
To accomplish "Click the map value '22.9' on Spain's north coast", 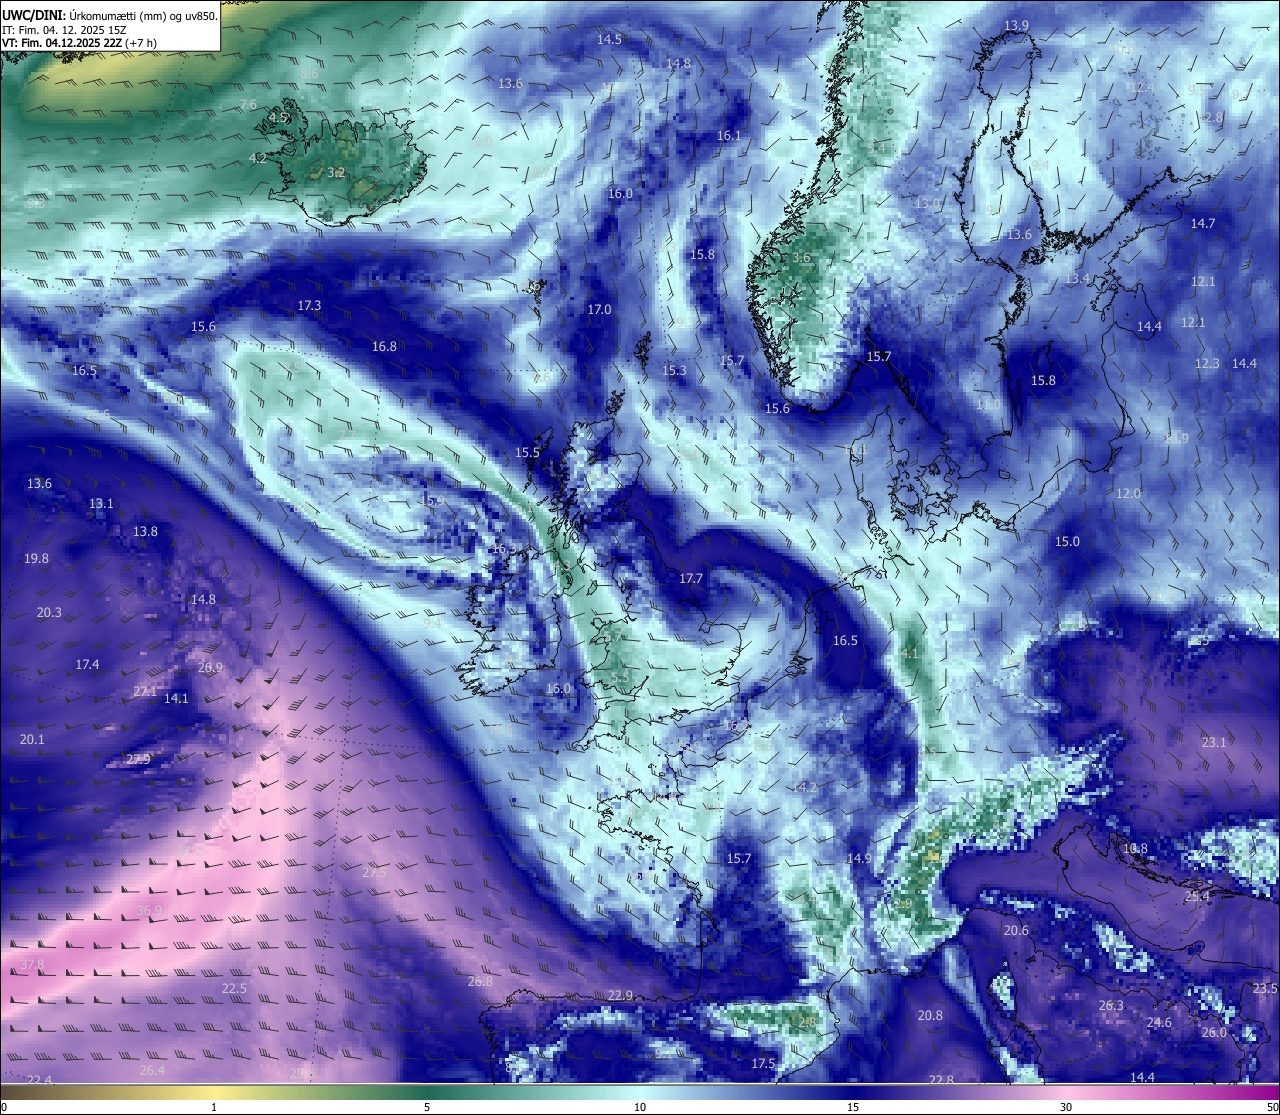I will pyautogui.click(x=621, y=996).
